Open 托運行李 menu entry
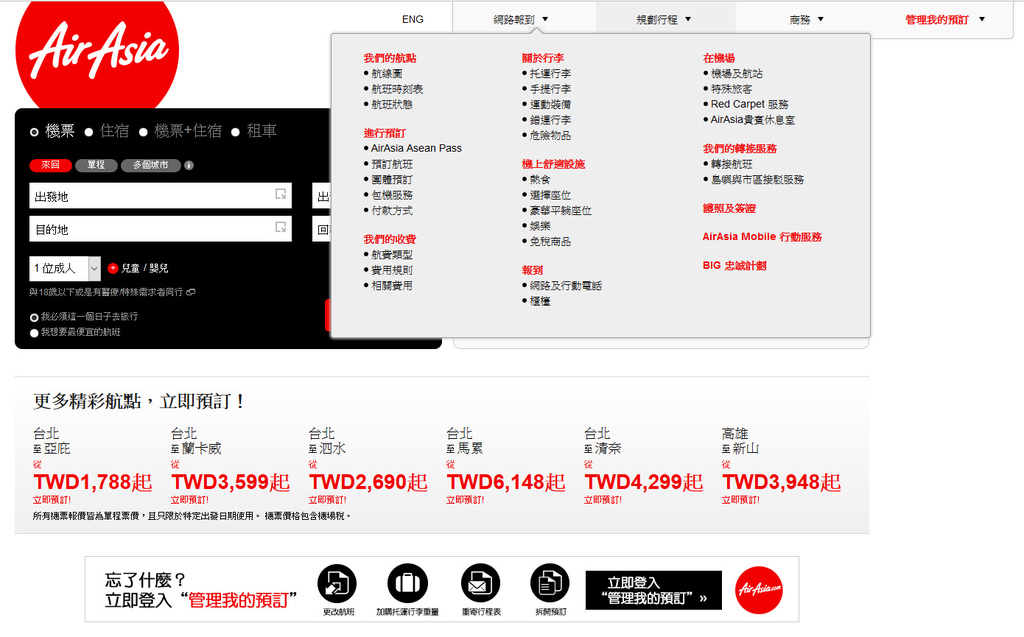Screen dimensions: 1024x637 tap(551, 74)
